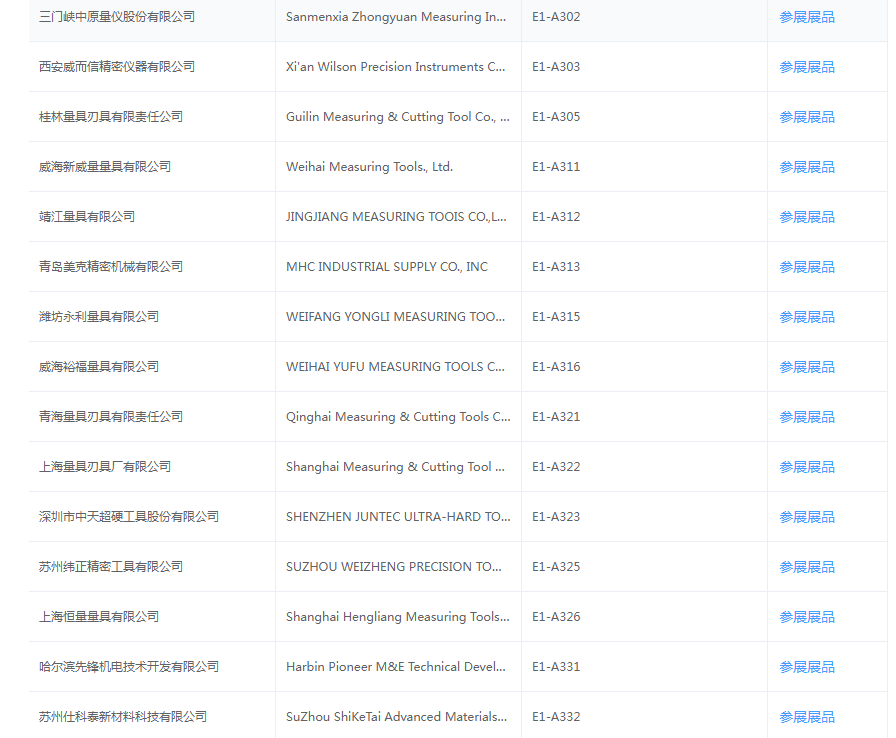Click English name WEIHAI YUFU MEASURING TOOLS
The height and width of the screenshot is (738, 896).
pyautogui.click(x=395, y=367)
